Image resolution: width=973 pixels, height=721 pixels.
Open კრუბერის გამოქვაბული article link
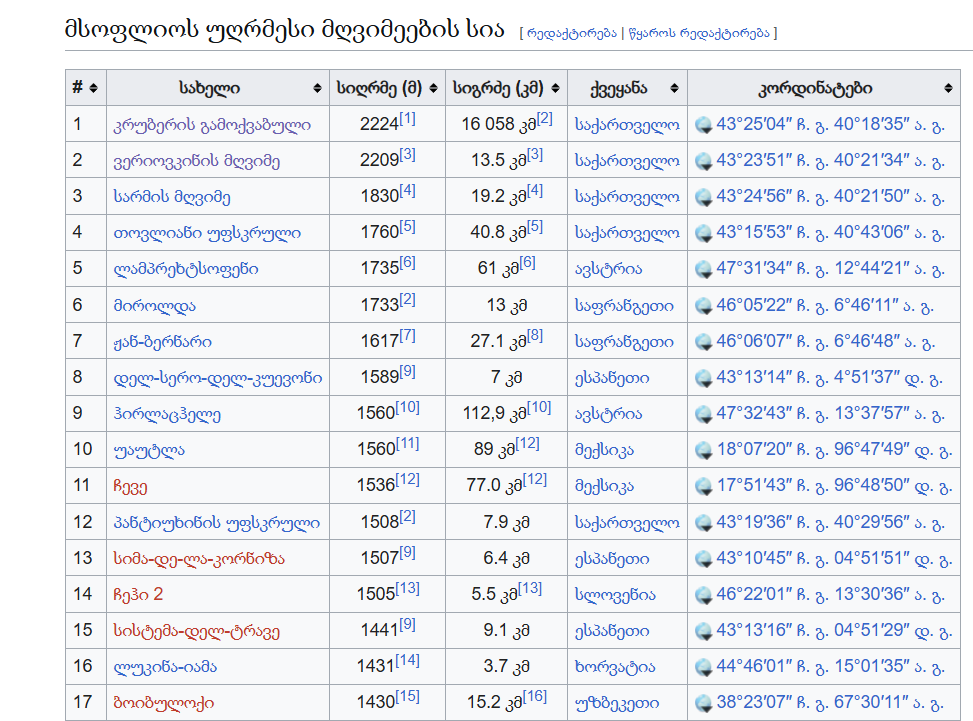point(212,125)
